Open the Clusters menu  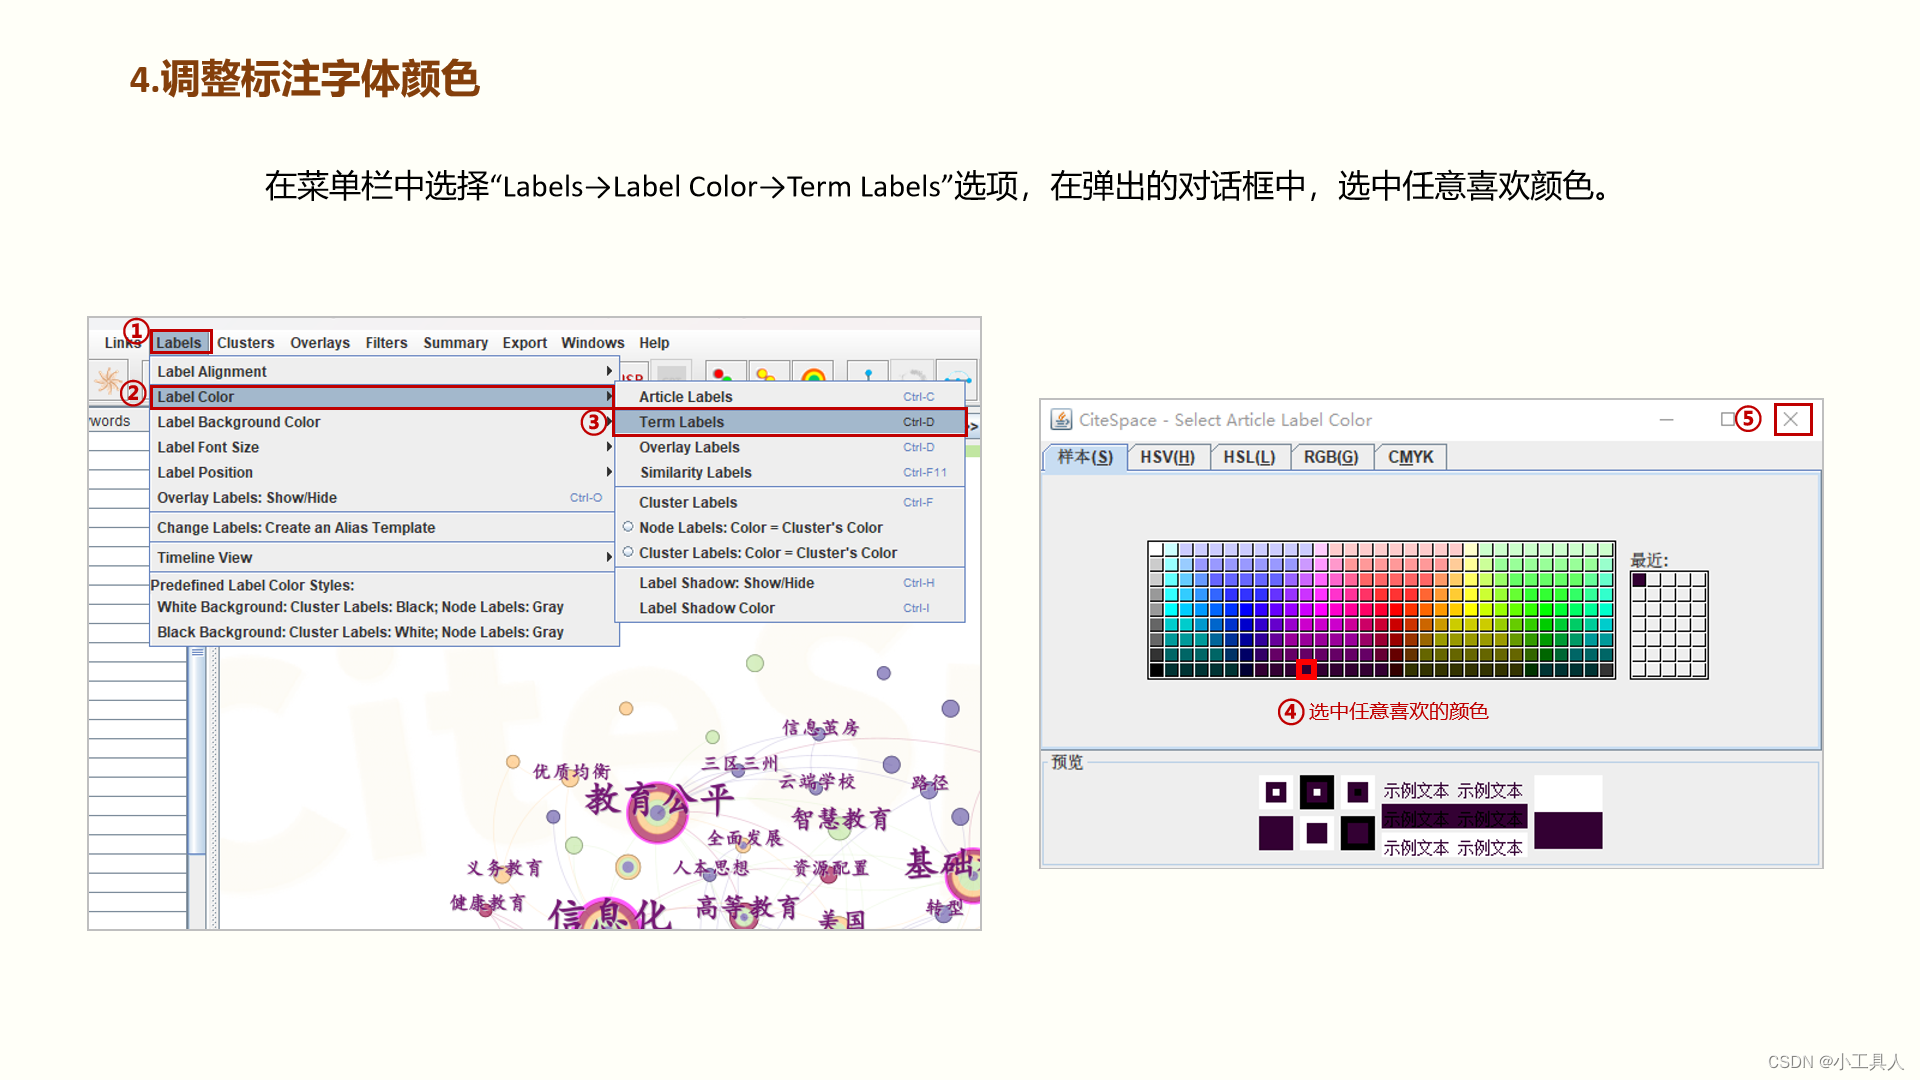click(x=245, y=343)
